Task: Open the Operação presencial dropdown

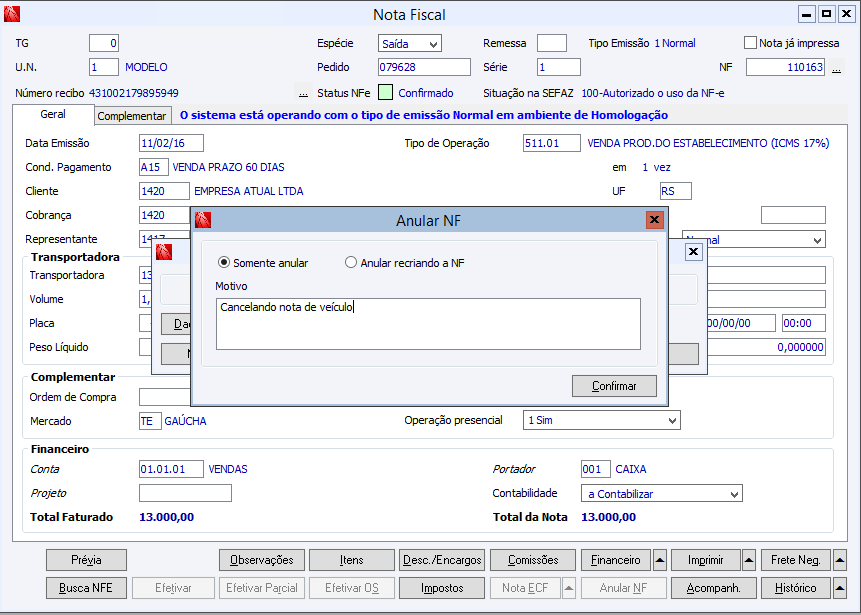Action: click(601, 420)
